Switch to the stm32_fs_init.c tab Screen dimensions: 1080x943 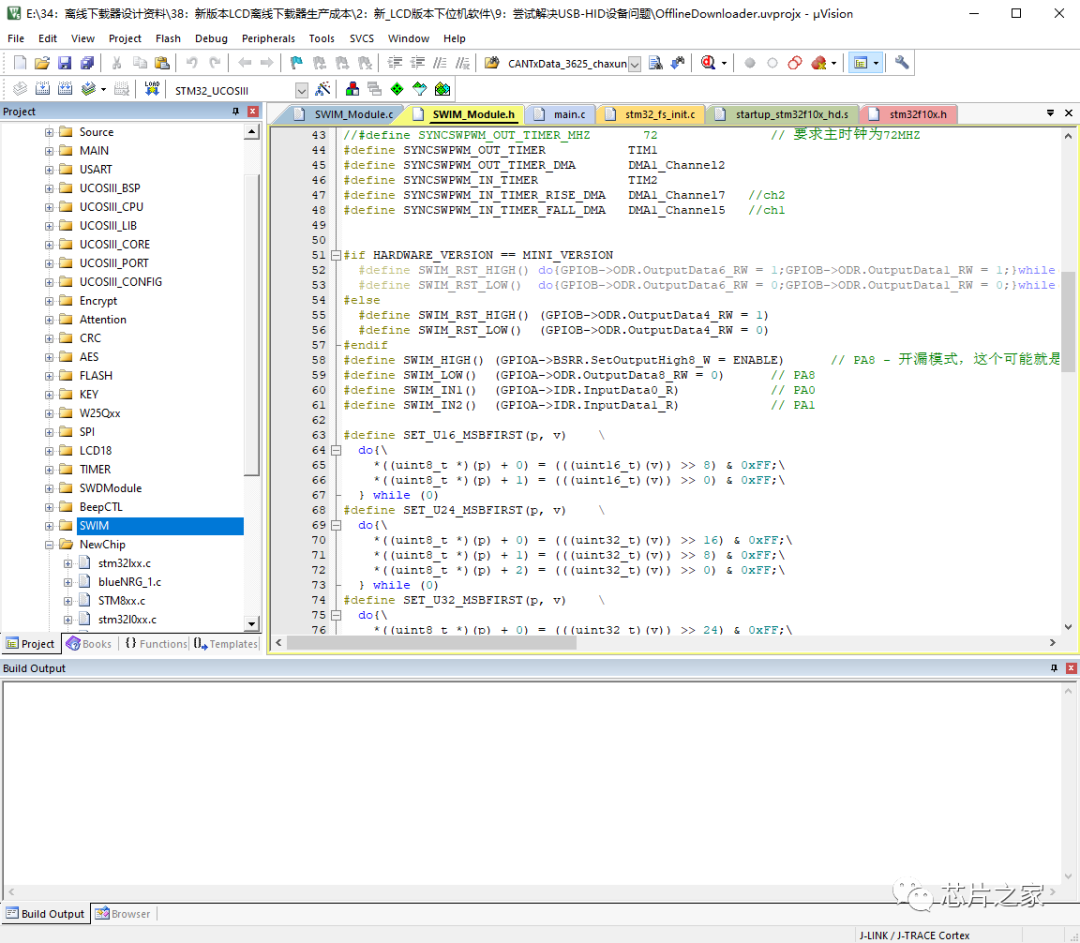click(x=651, y=114)
